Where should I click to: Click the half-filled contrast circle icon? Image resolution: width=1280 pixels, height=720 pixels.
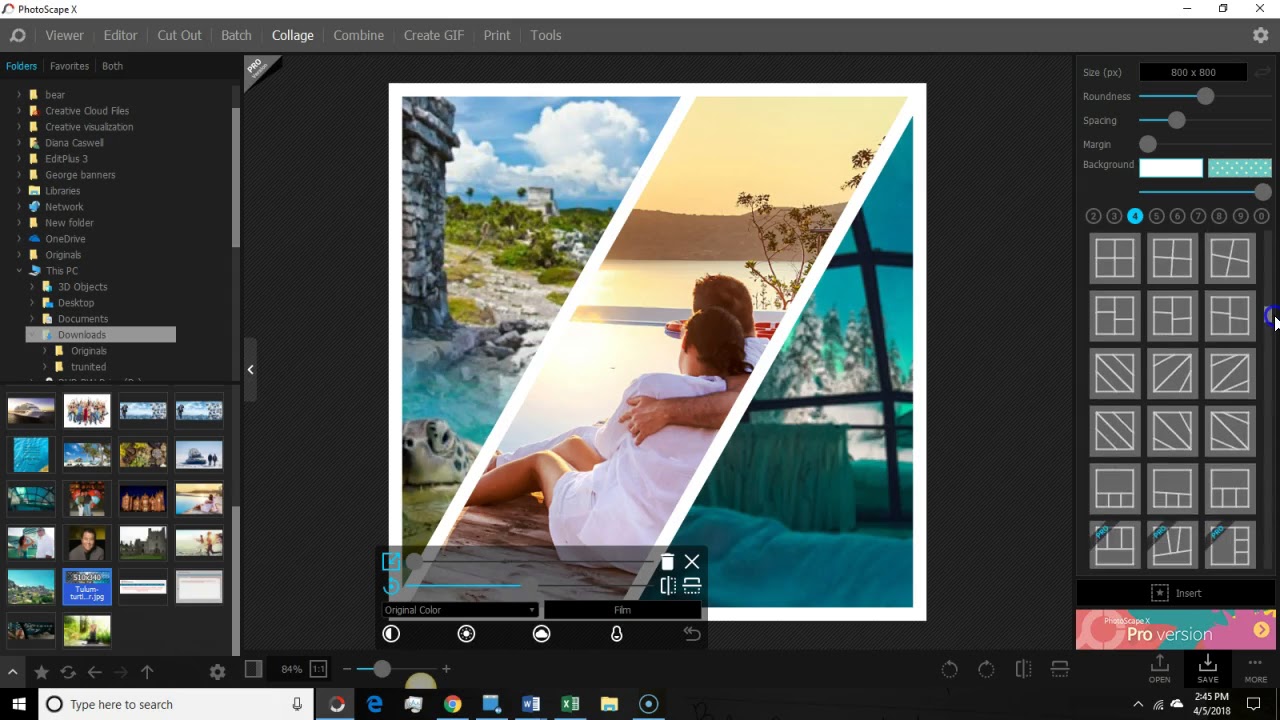point(391,634)
